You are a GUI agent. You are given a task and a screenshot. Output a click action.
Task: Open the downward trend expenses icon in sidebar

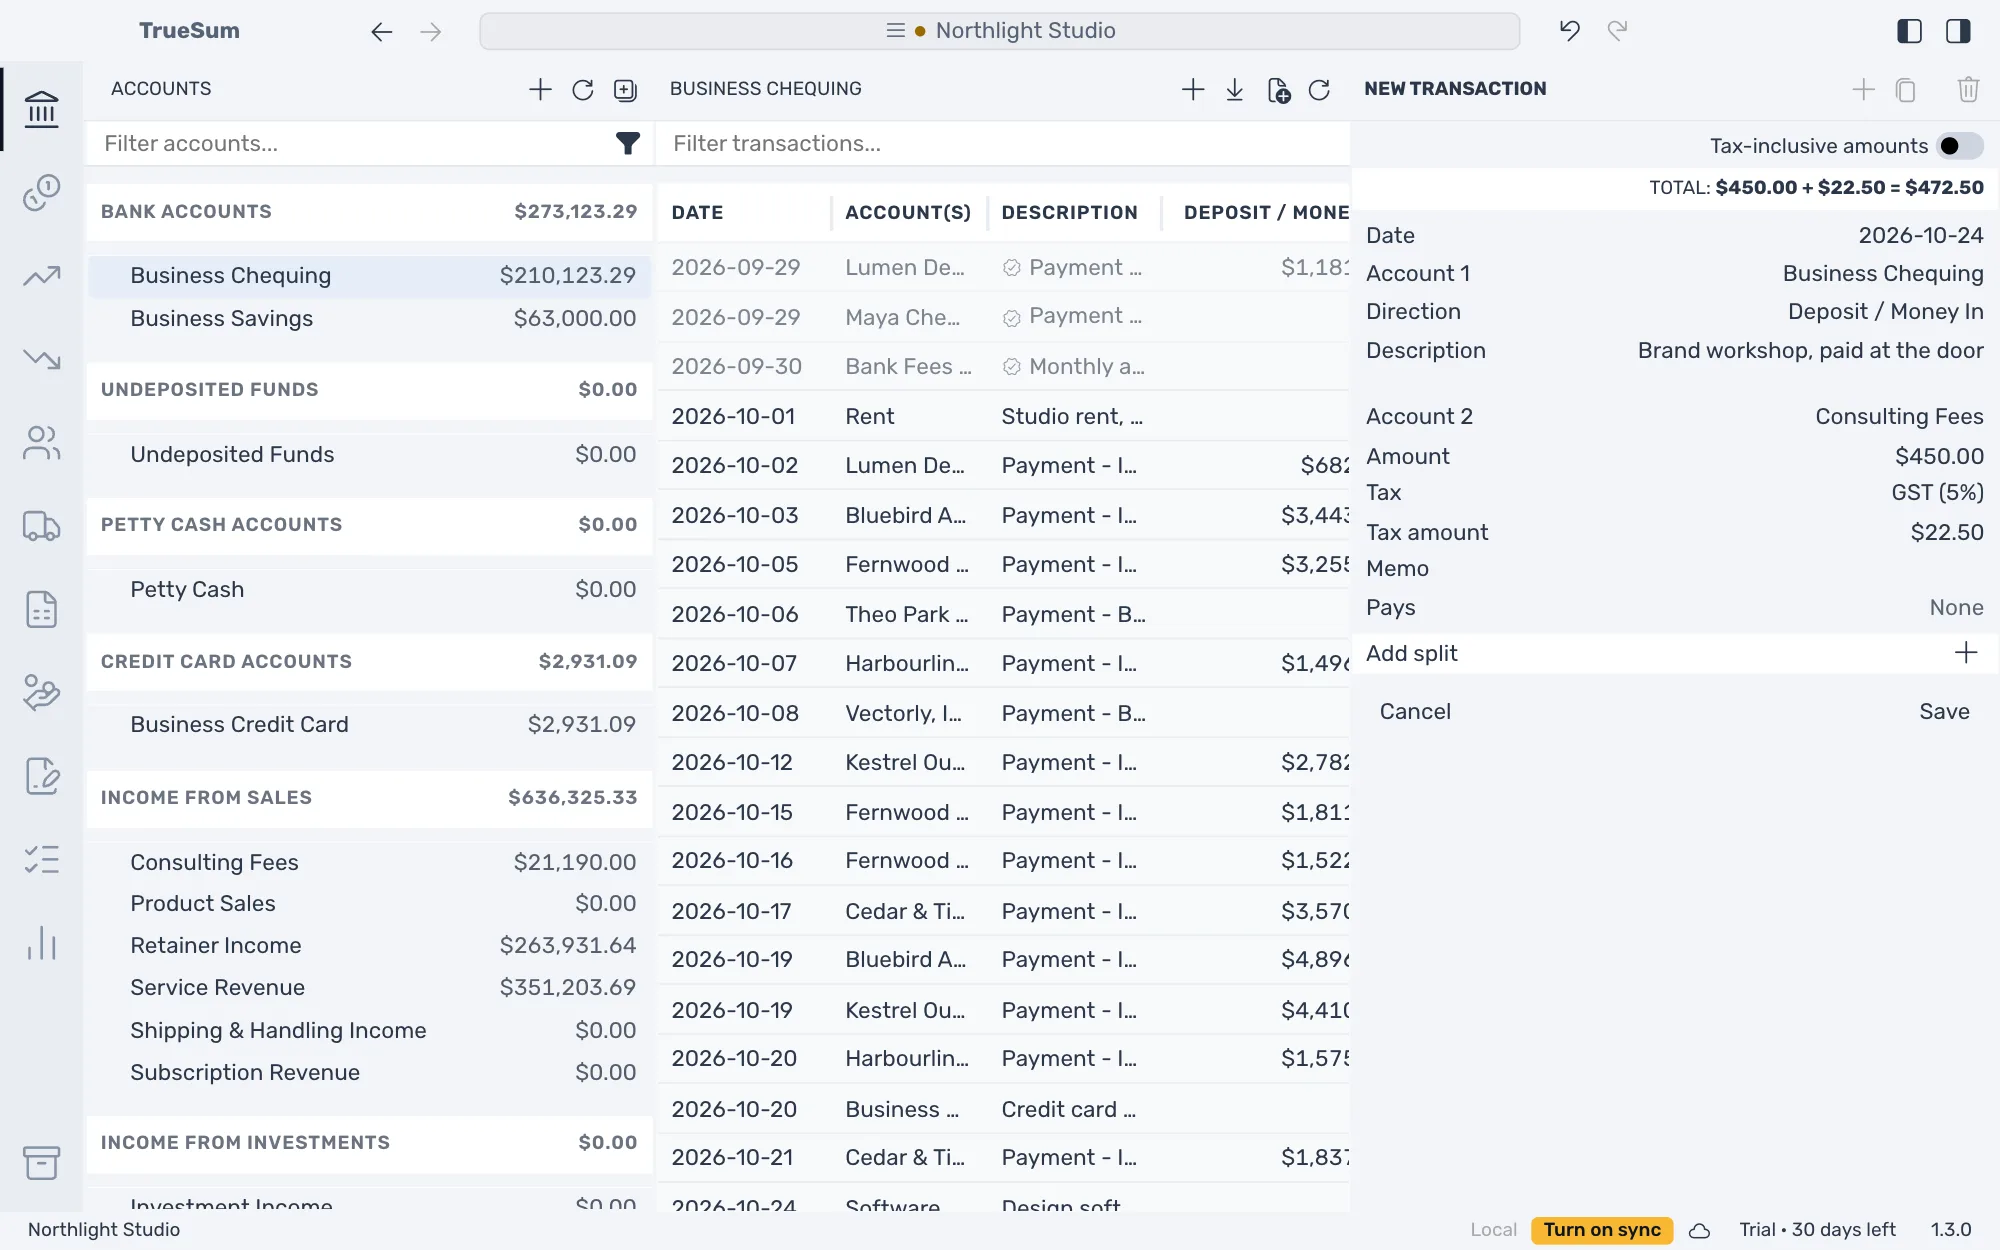tap(41, 358)
